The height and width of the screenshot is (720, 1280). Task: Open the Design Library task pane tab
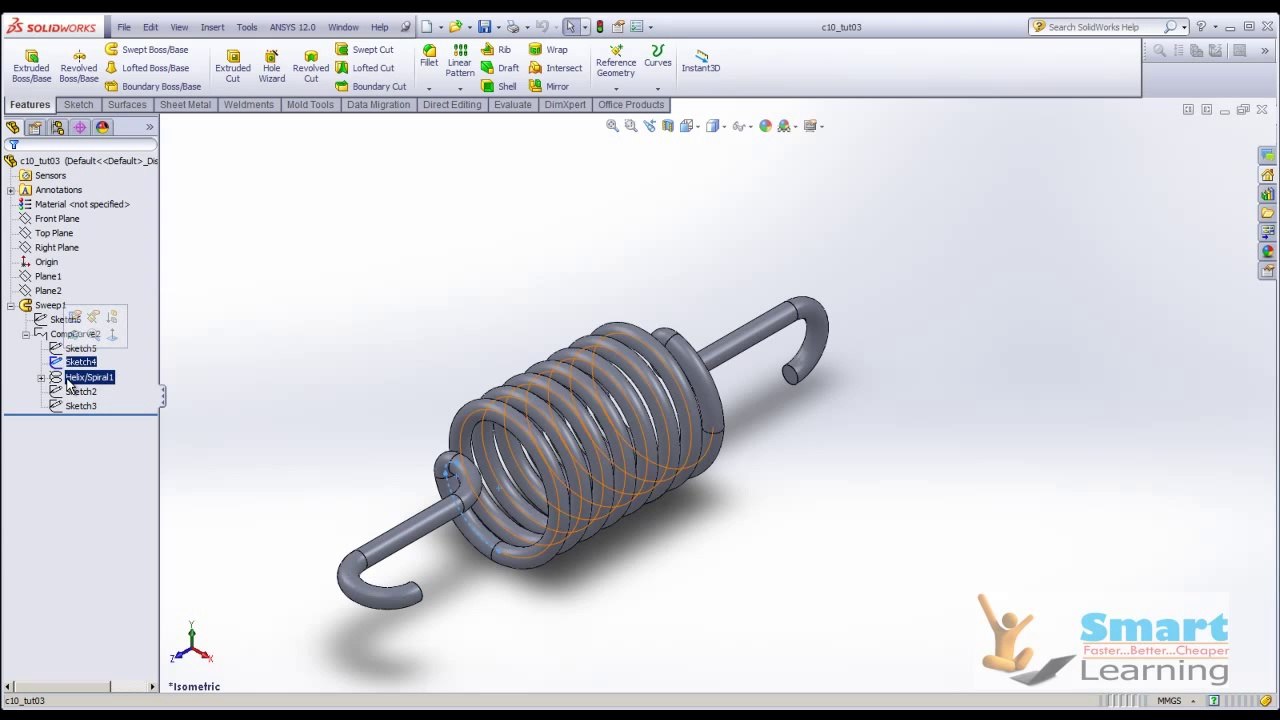pos(1267,194)
